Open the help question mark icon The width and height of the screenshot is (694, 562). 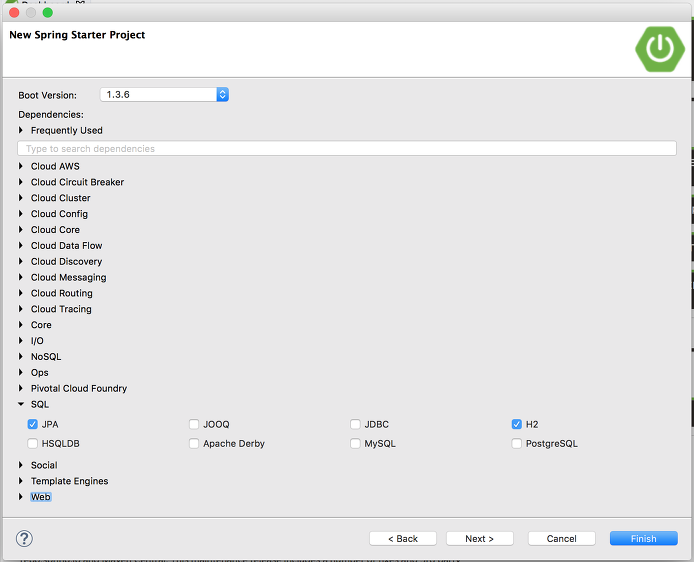tap(24, 539)
